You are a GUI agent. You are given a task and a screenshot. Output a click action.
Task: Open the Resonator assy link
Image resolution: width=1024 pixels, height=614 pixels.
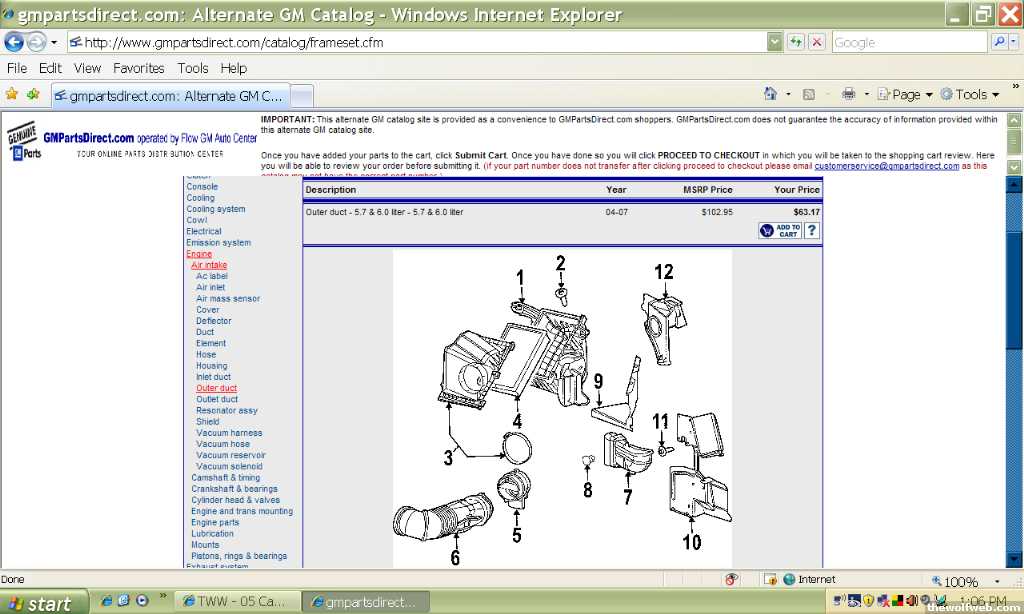coord(227,410)
